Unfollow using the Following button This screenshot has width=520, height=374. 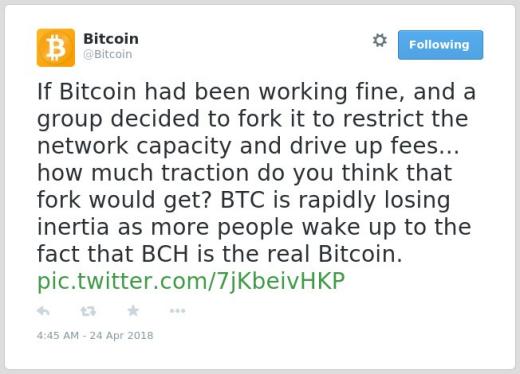(440, 45)
